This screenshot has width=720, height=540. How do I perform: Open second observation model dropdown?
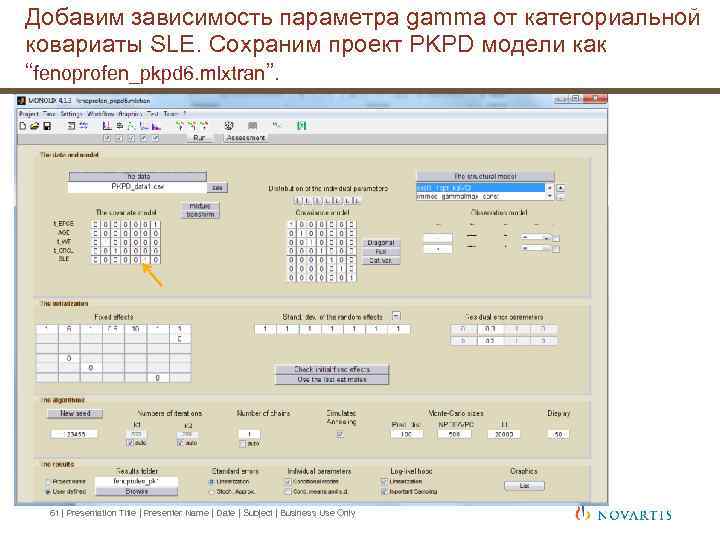click(535, 248)
